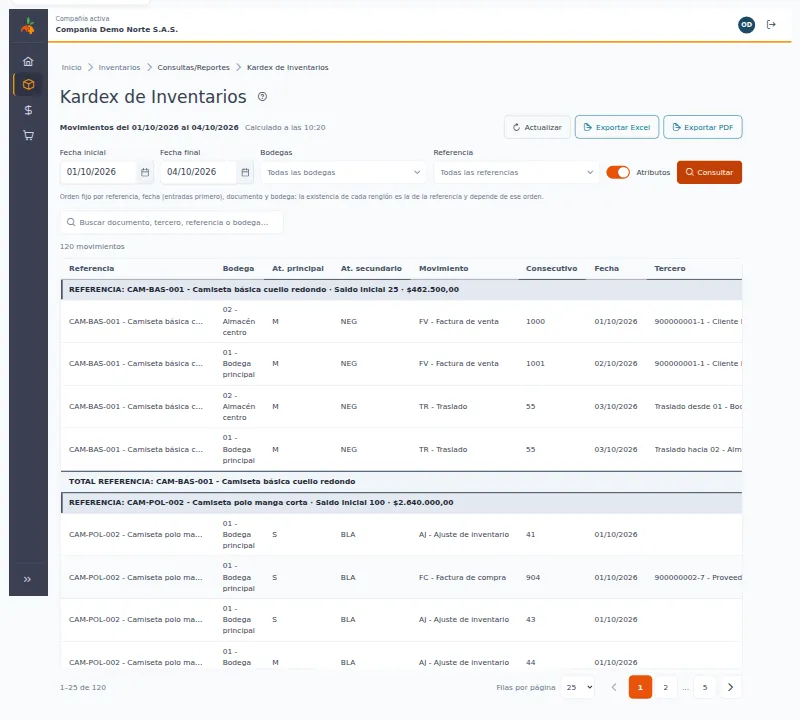The height and width of the screenshot is (720, 800).
Task: Open the Fecha final calendar picker icon
Action: 245,172
